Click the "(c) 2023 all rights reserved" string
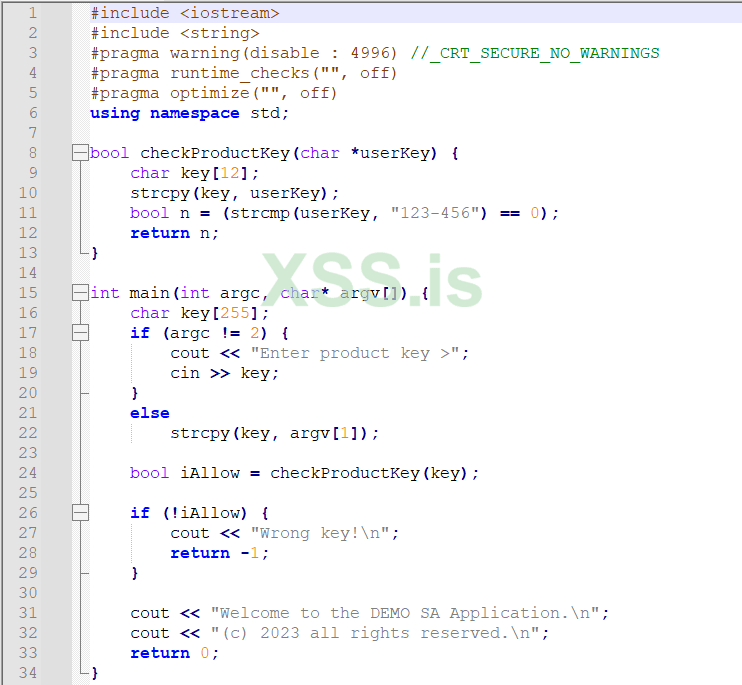This screenshot has height=685, width=742. [375, 633]
